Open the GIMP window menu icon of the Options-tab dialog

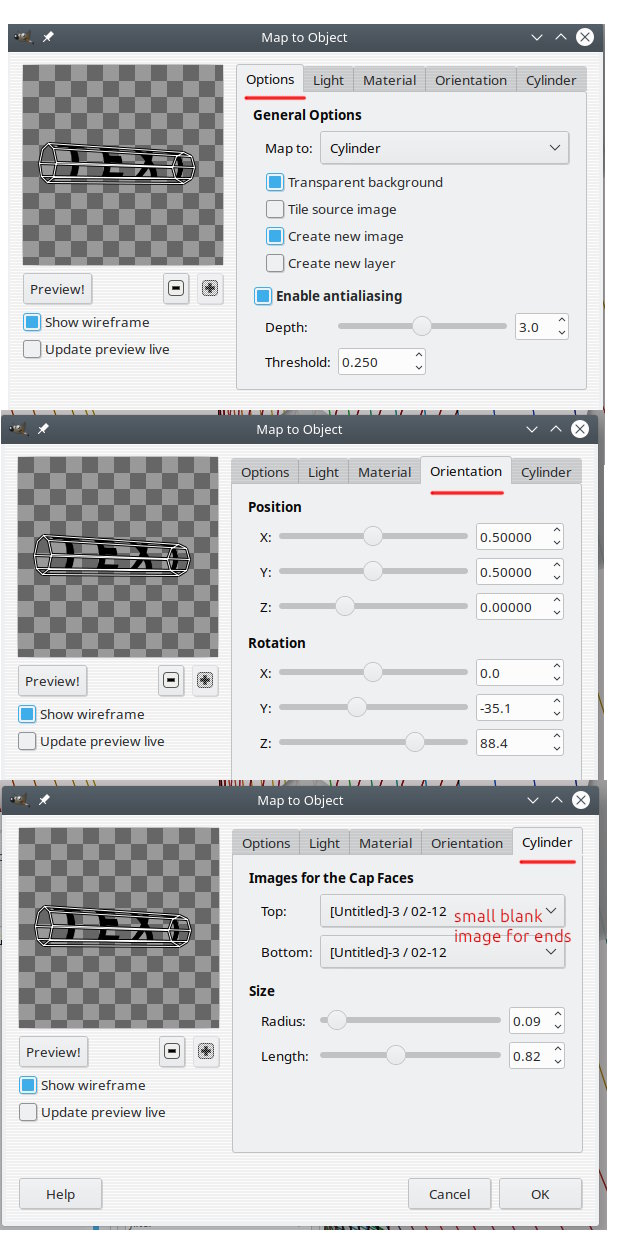(x=23, y=37)
